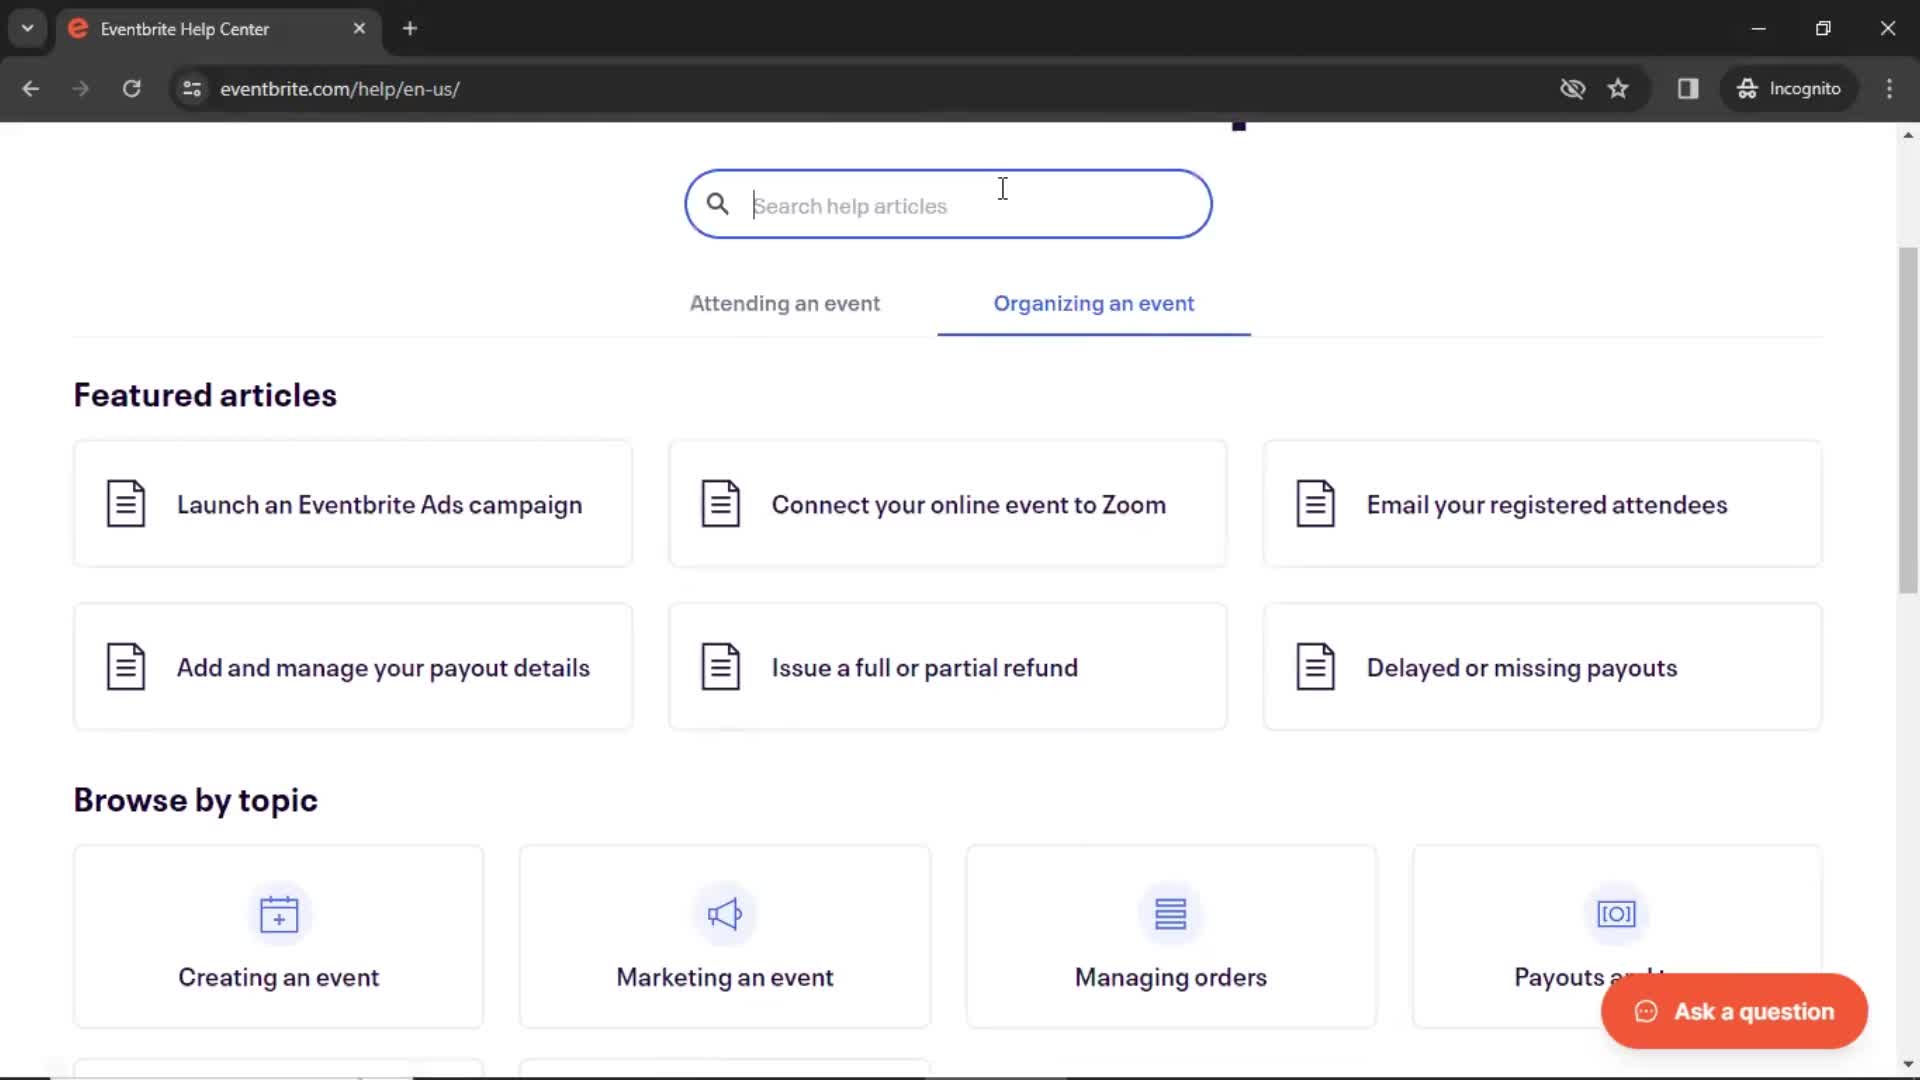Click the page vertical scrollbar thumb

point(1908,420)
